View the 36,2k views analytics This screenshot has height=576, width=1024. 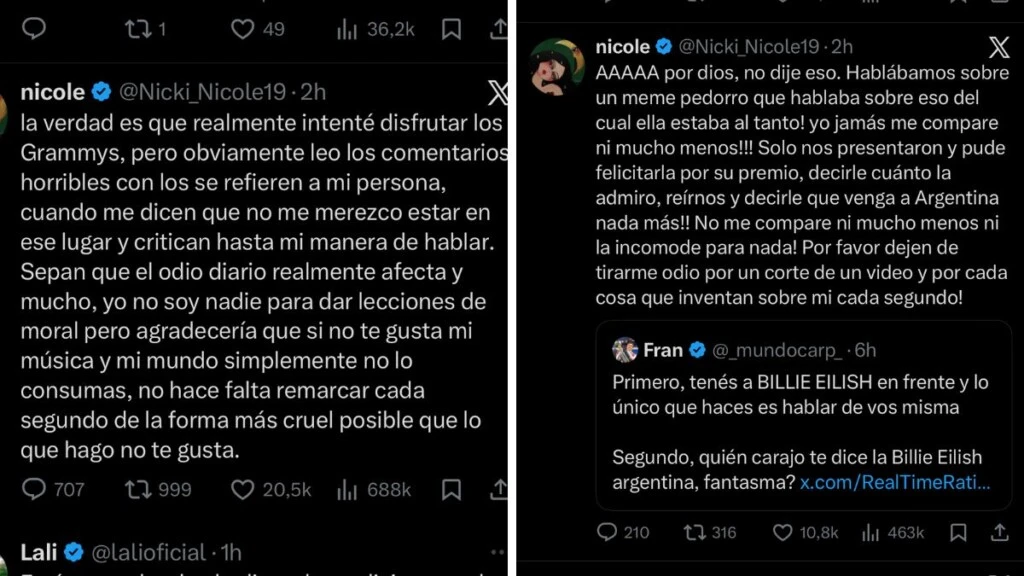coord(347,29)
